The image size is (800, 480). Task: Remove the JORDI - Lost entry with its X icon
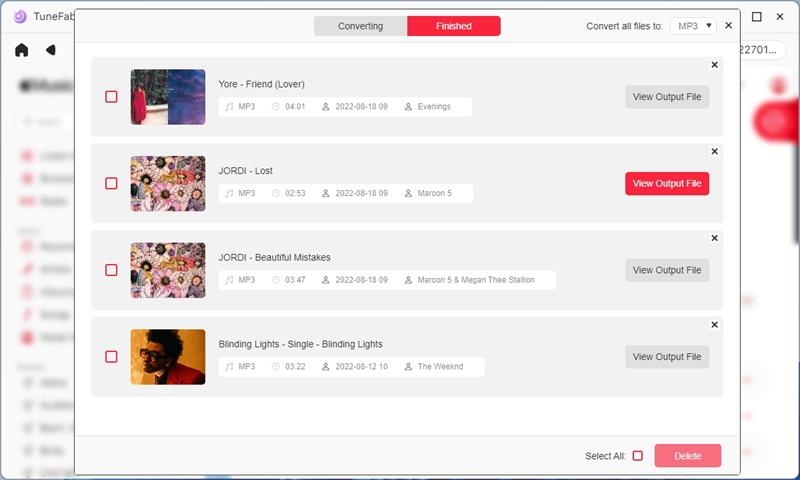pos(714,152)
